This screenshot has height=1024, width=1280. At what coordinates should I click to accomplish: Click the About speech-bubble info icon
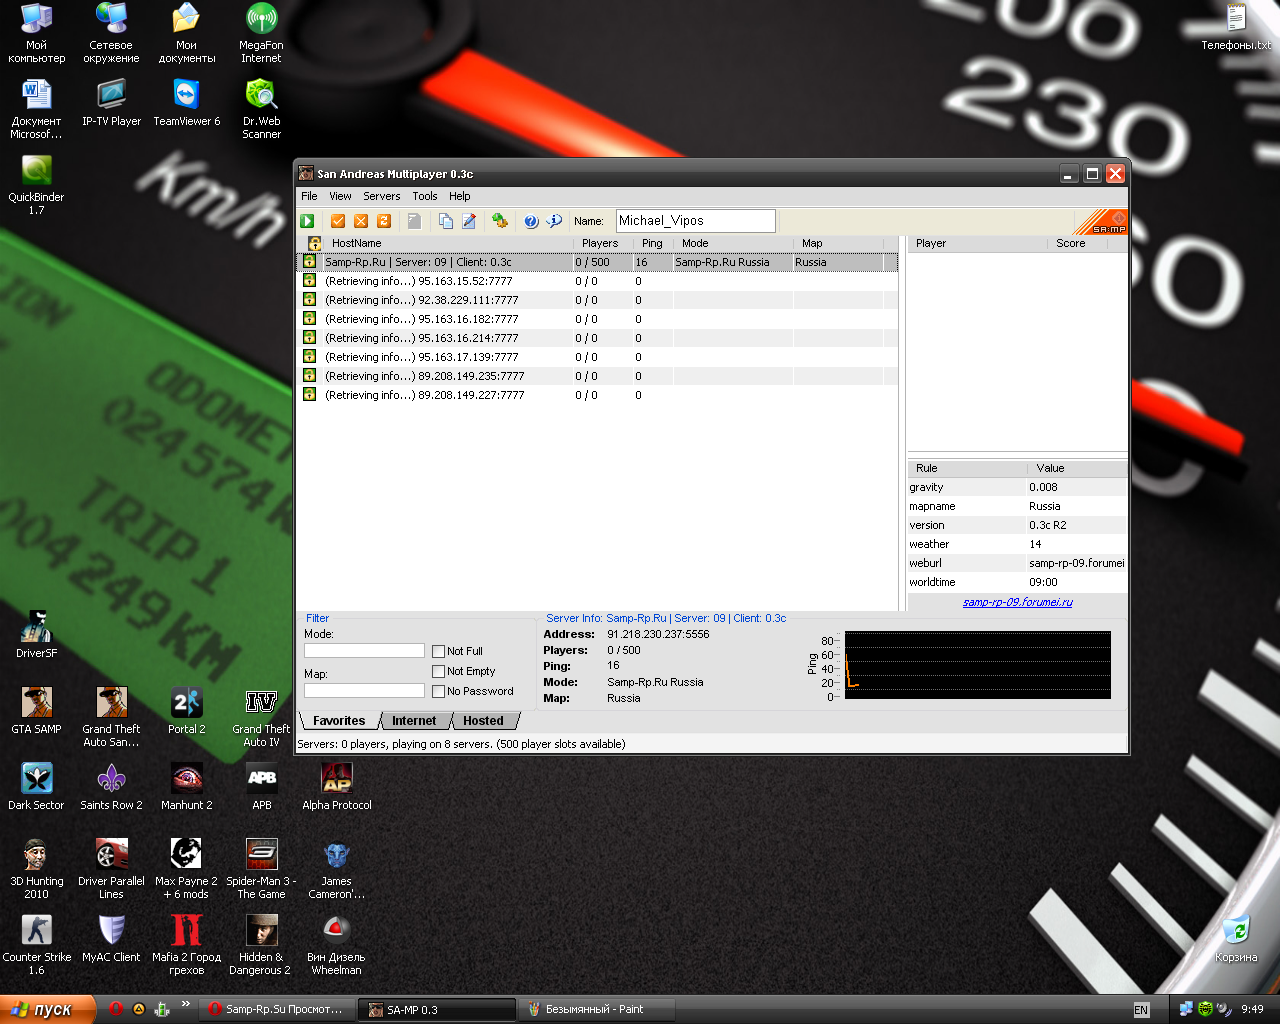pos(554,221)
